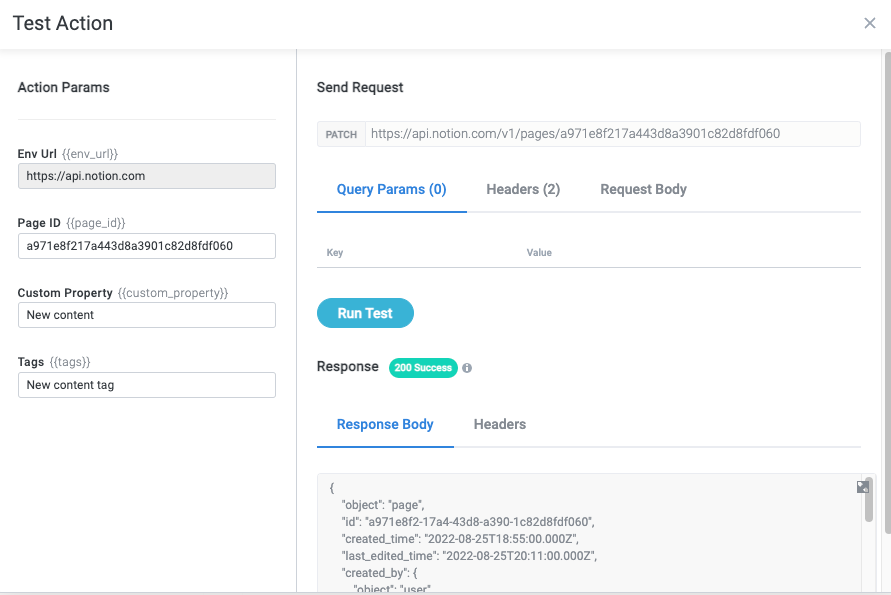891x595 pixels.
Task: Focus the Page ID input field
Action: [x=147, y=246]
